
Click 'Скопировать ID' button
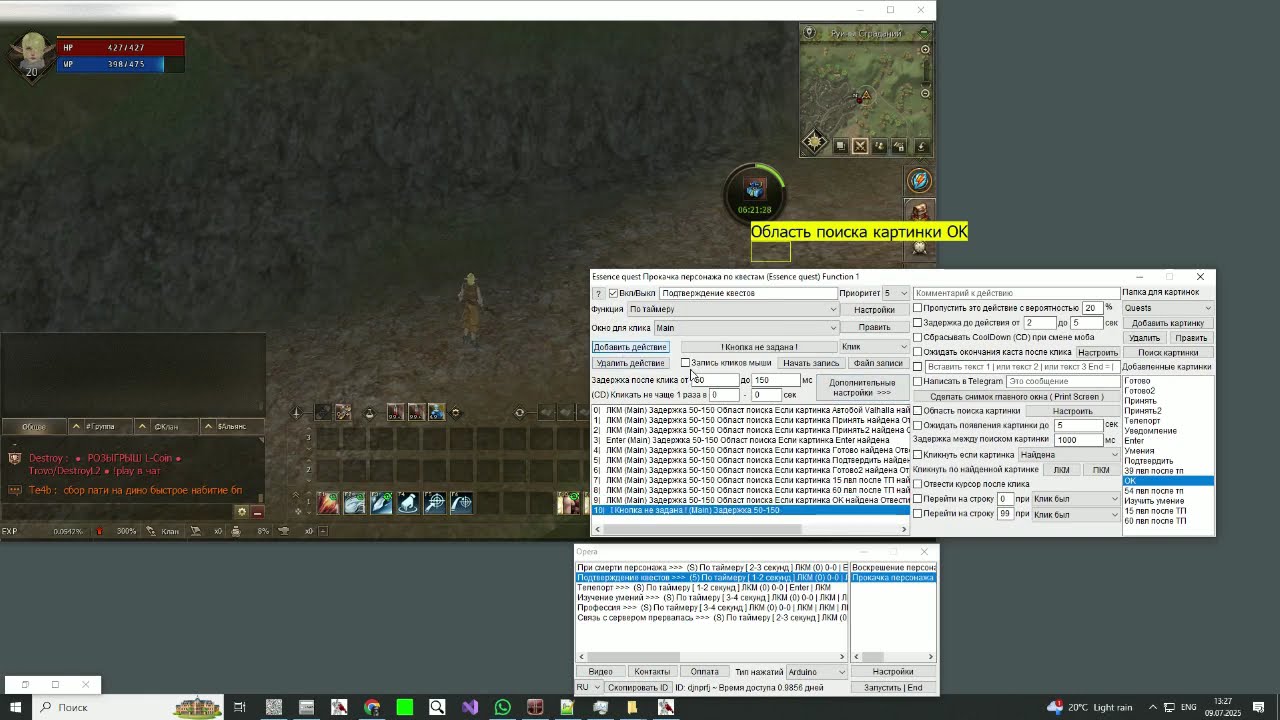(x=638, y=687)
